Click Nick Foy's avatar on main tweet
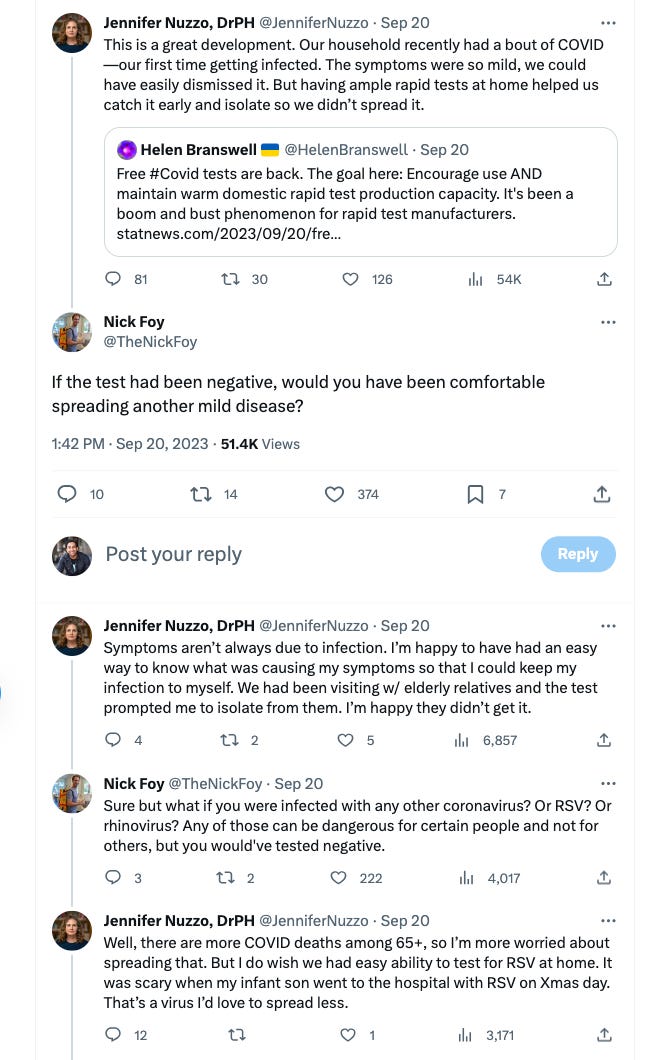Image resolution: width=658 pixels, height=1060 pixels. (x=72, y=332)
